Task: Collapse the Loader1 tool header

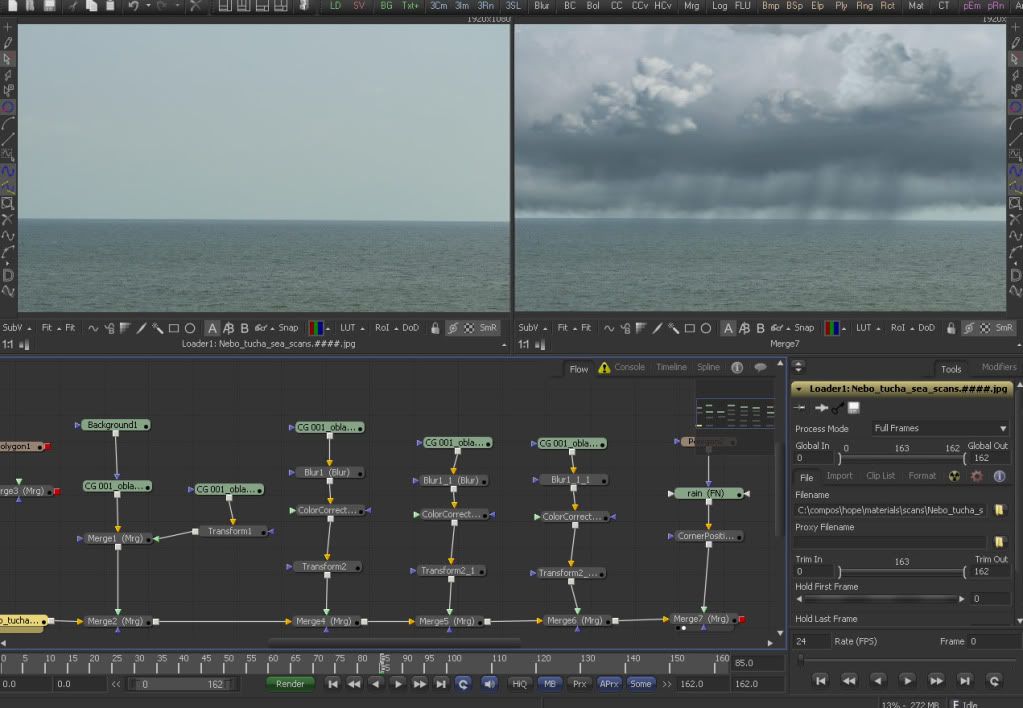Action: point(800,389)
